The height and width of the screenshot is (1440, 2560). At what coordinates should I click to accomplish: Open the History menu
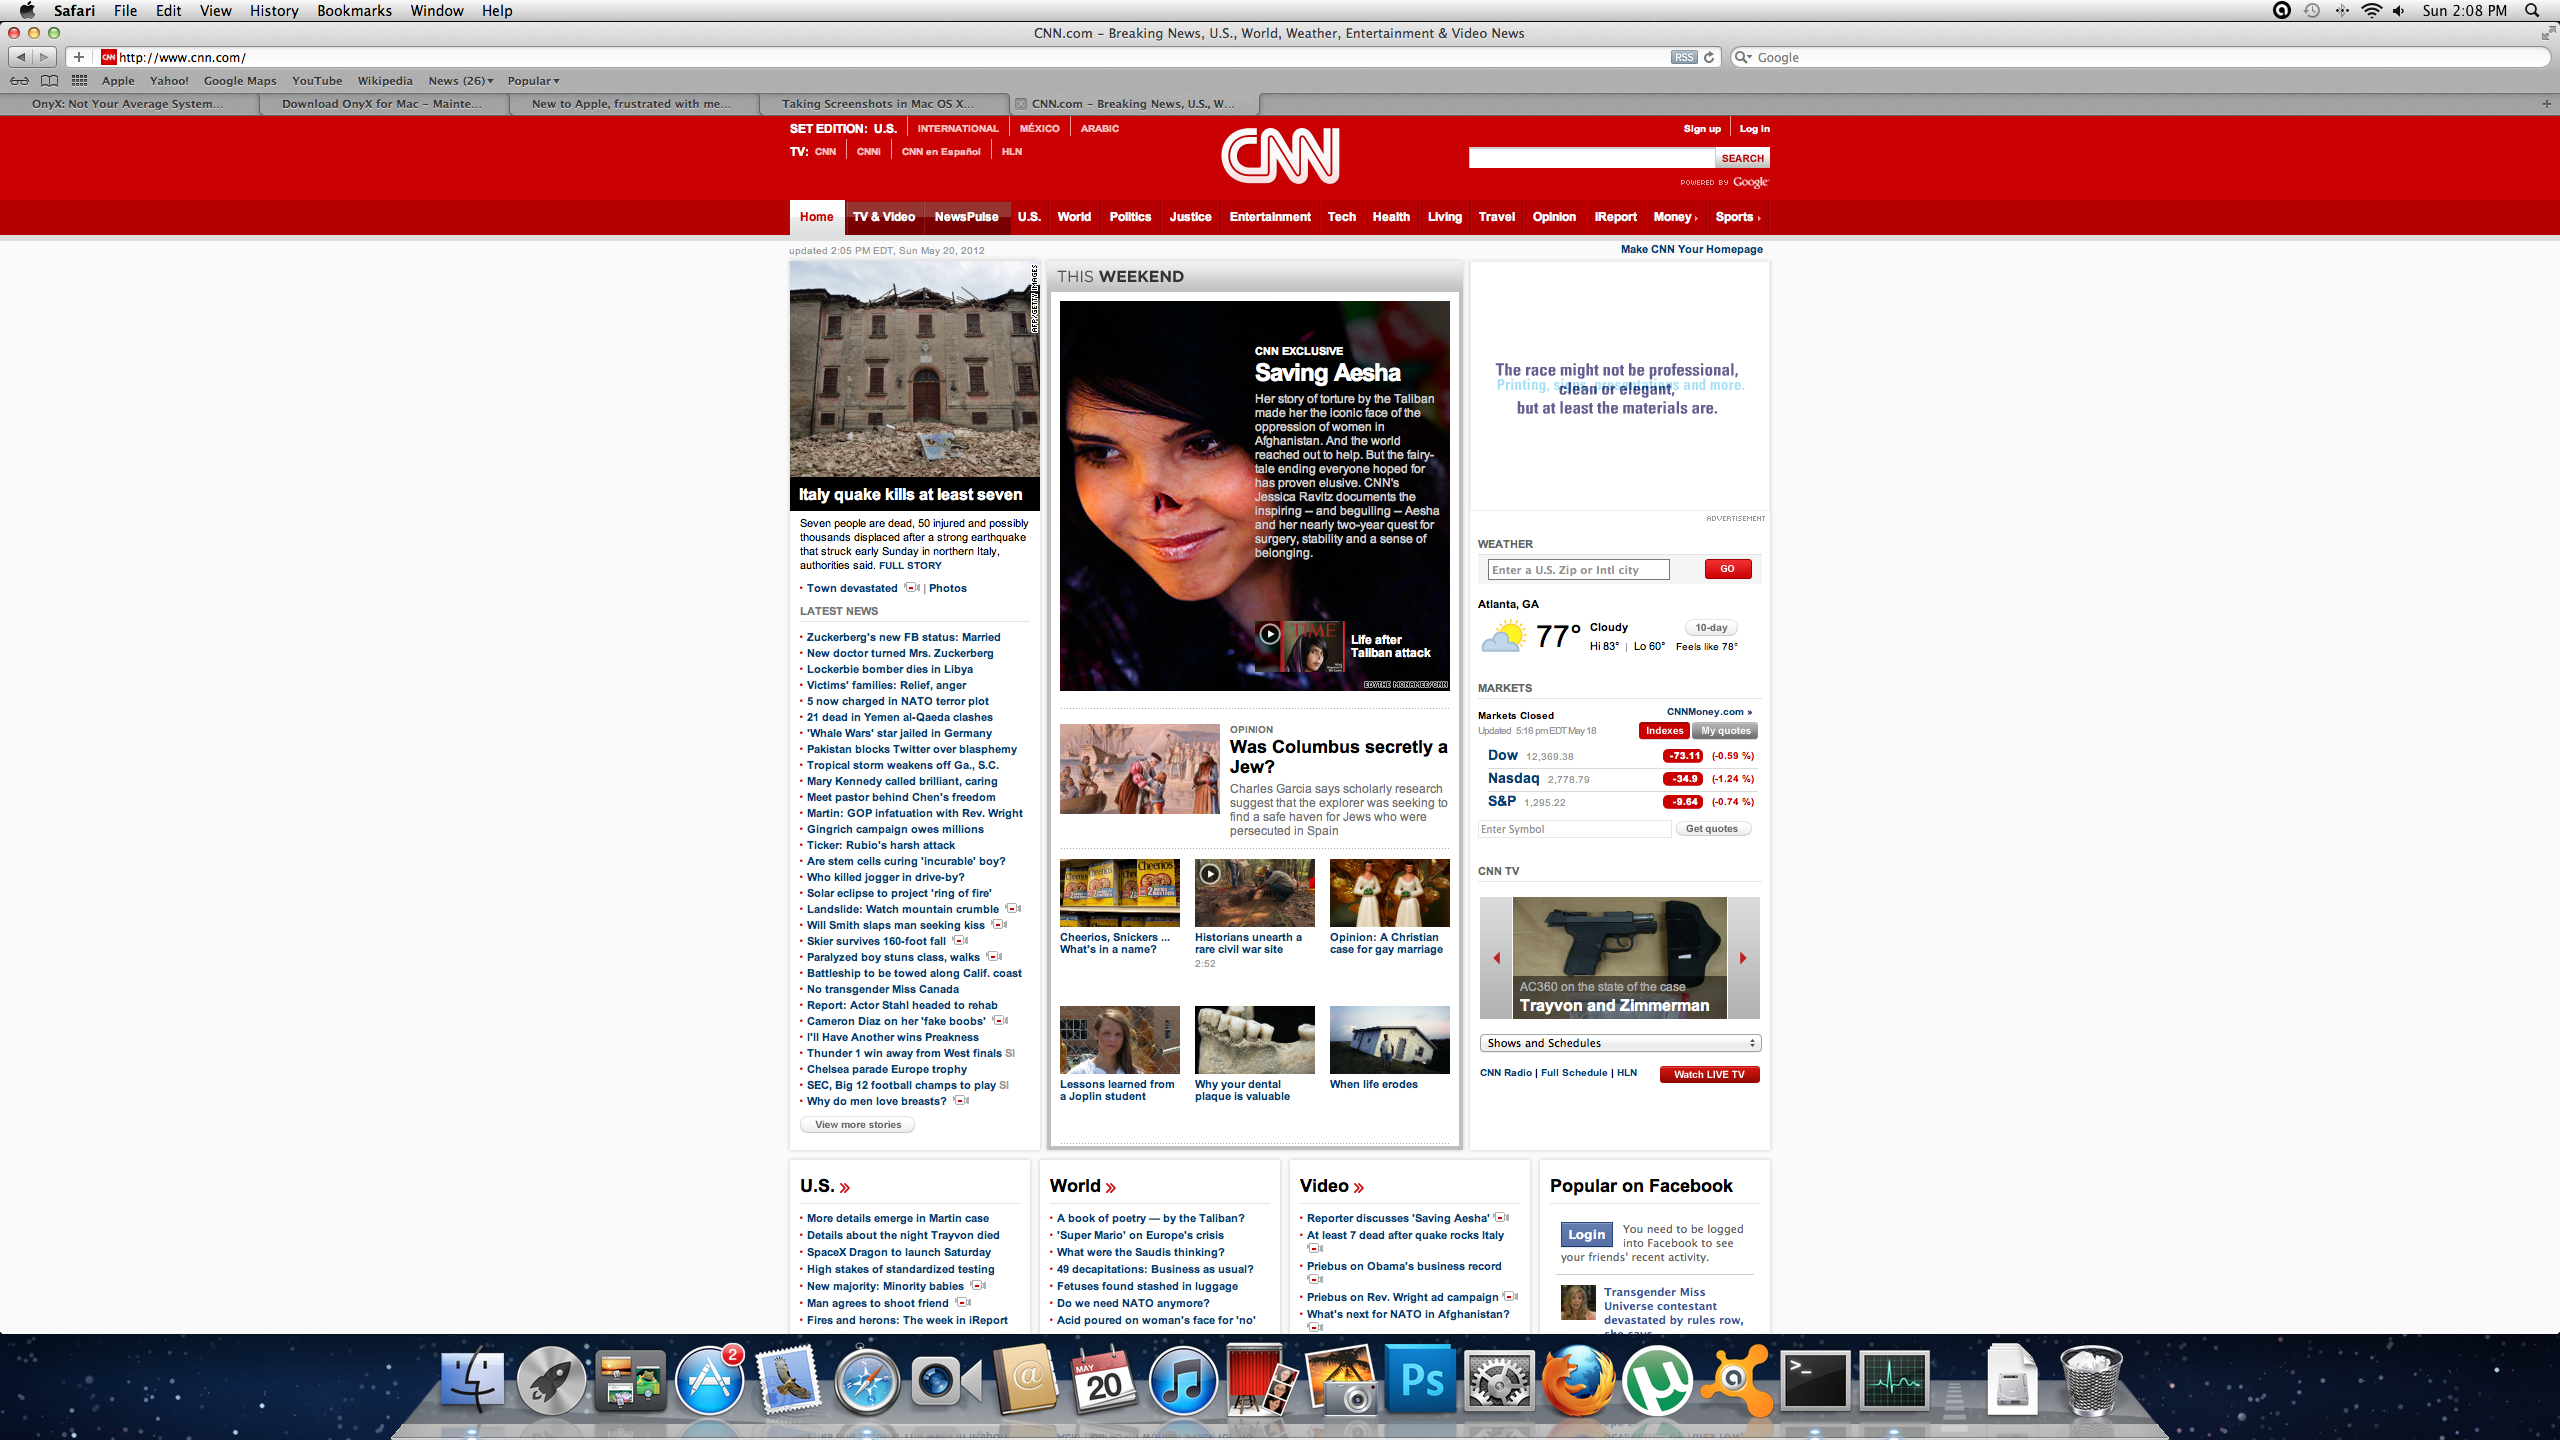pos(273,11)
